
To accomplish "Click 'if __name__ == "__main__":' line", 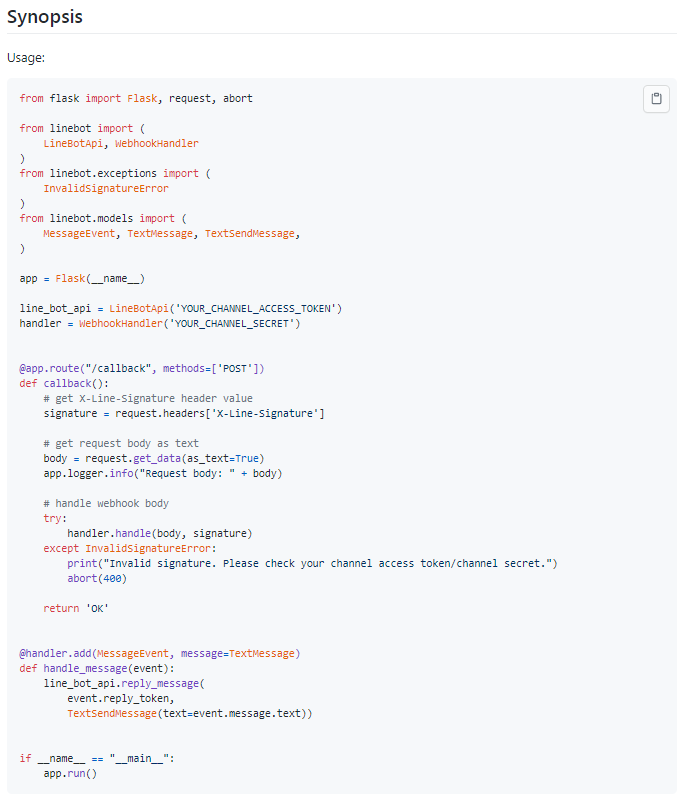I will [97, 758].
